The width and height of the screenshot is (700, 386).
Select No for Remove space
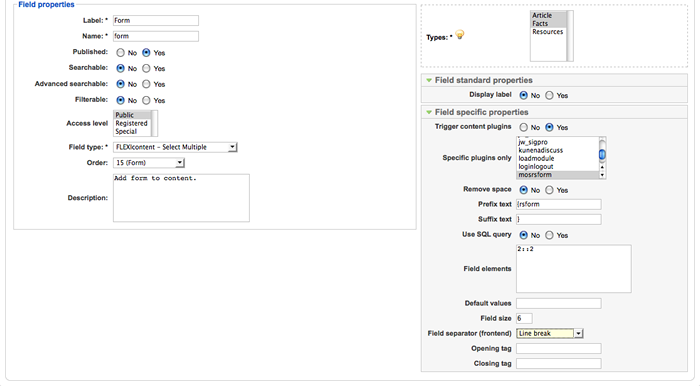click(523, 190)
